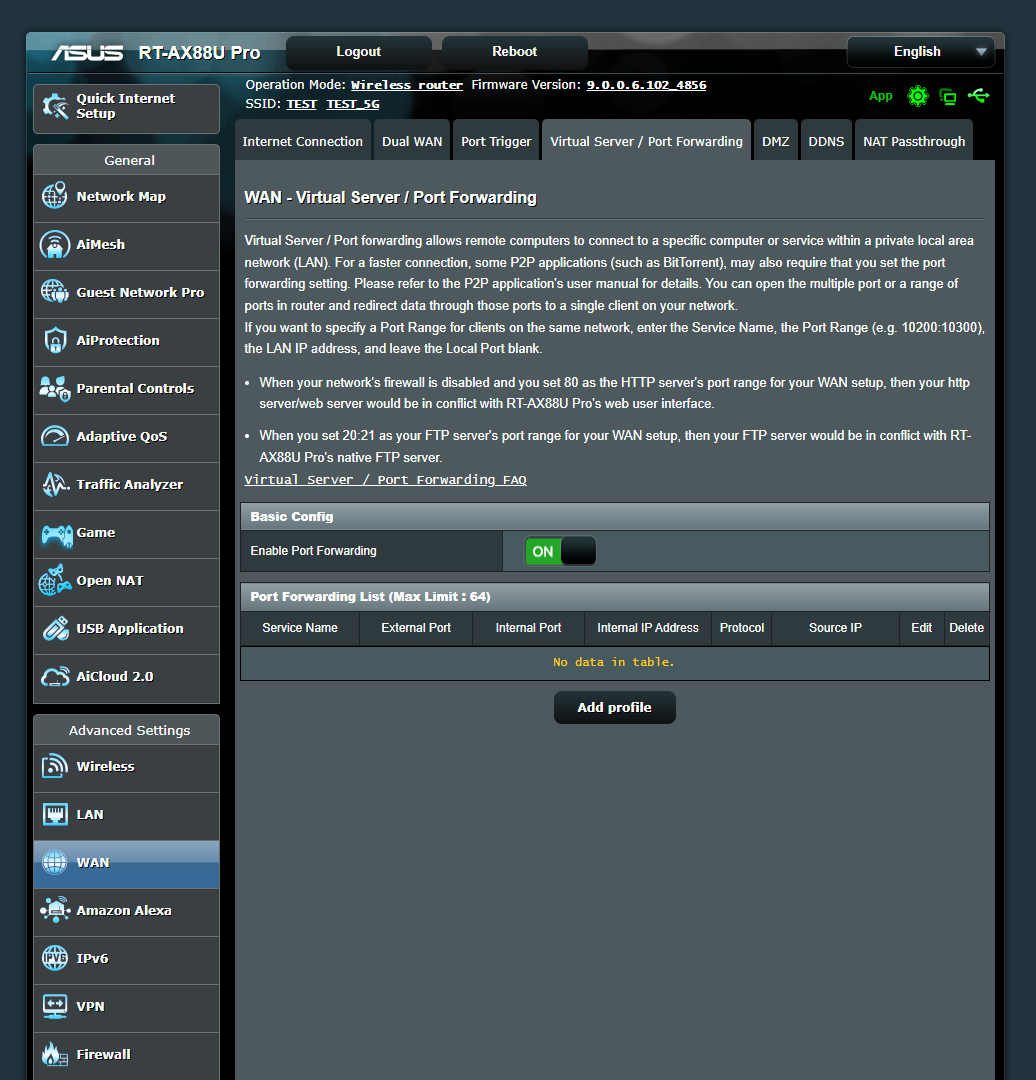The height and width of the screenshot is (1080, 1036).
Task: Click the External Port column header
Action: point(416,627)
